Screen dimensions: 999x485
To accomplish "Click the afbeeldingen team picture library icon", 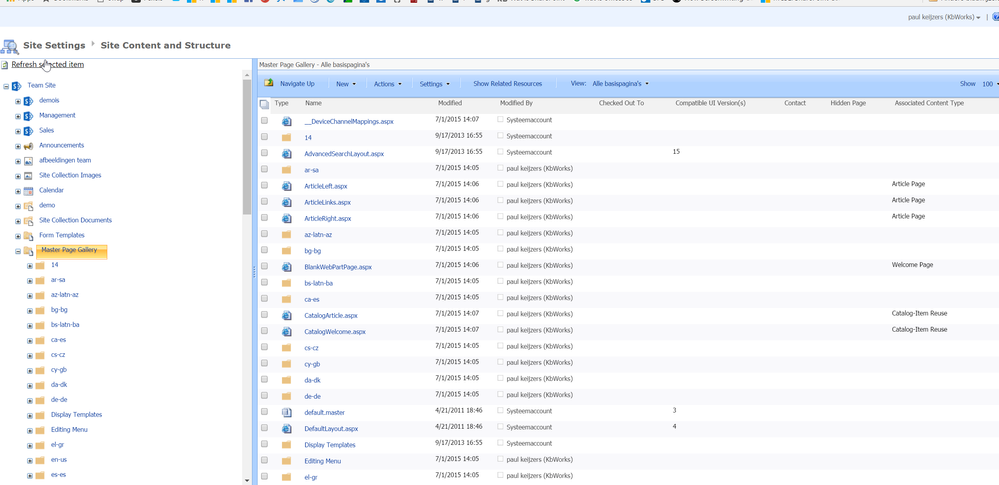I will pos(28,161).
